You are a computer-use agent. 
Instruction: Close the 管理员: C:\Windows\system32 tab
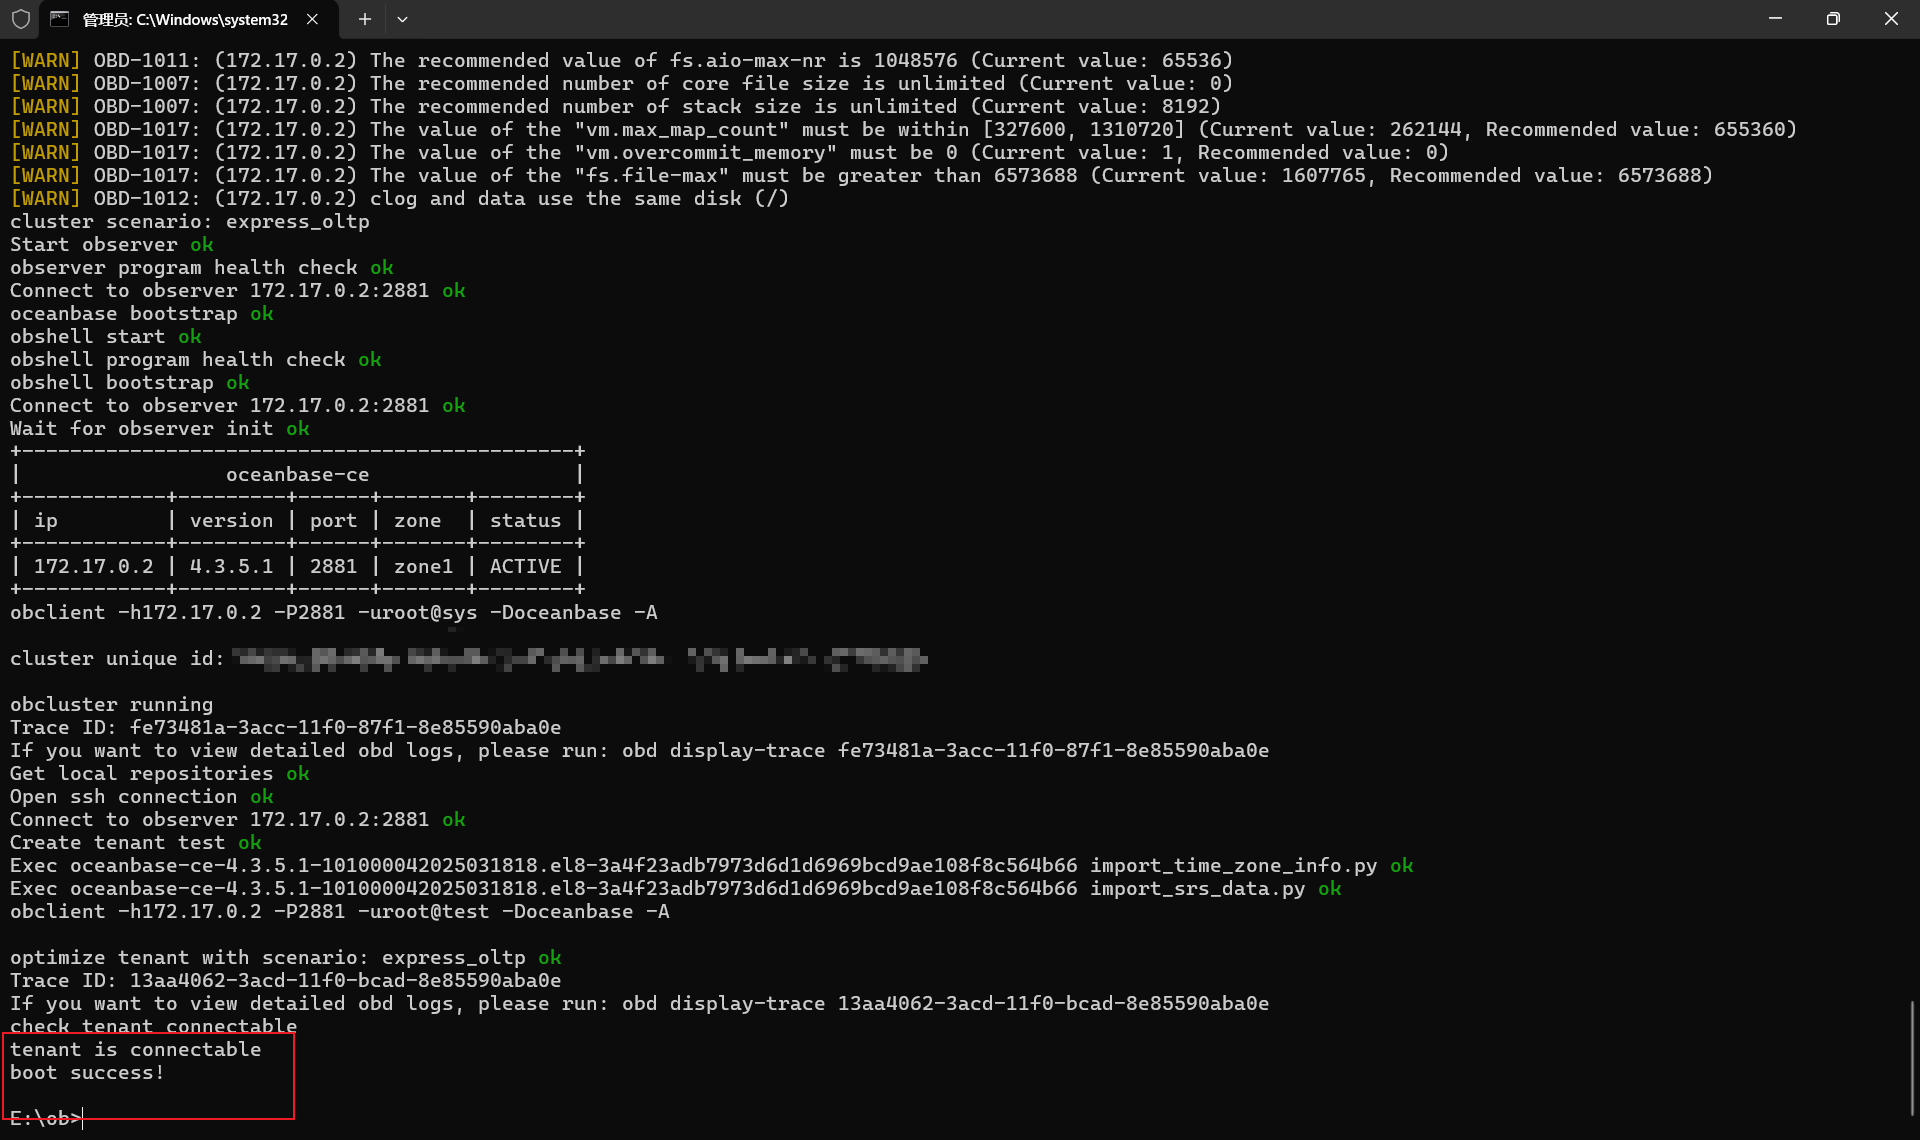point(310,19)
